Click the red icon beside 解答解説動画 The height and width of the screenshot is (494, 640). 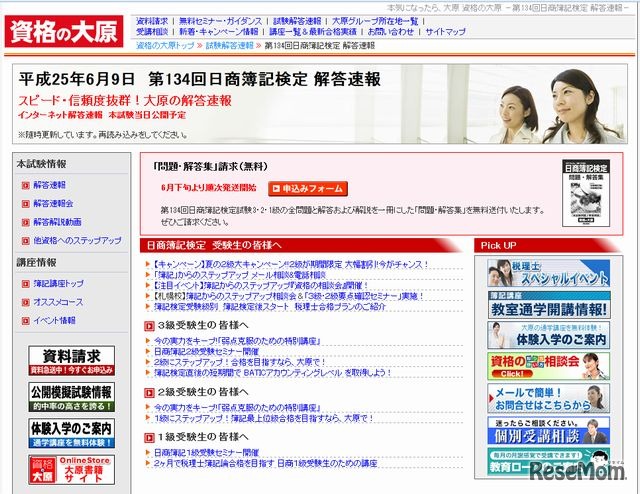point(26,222)
